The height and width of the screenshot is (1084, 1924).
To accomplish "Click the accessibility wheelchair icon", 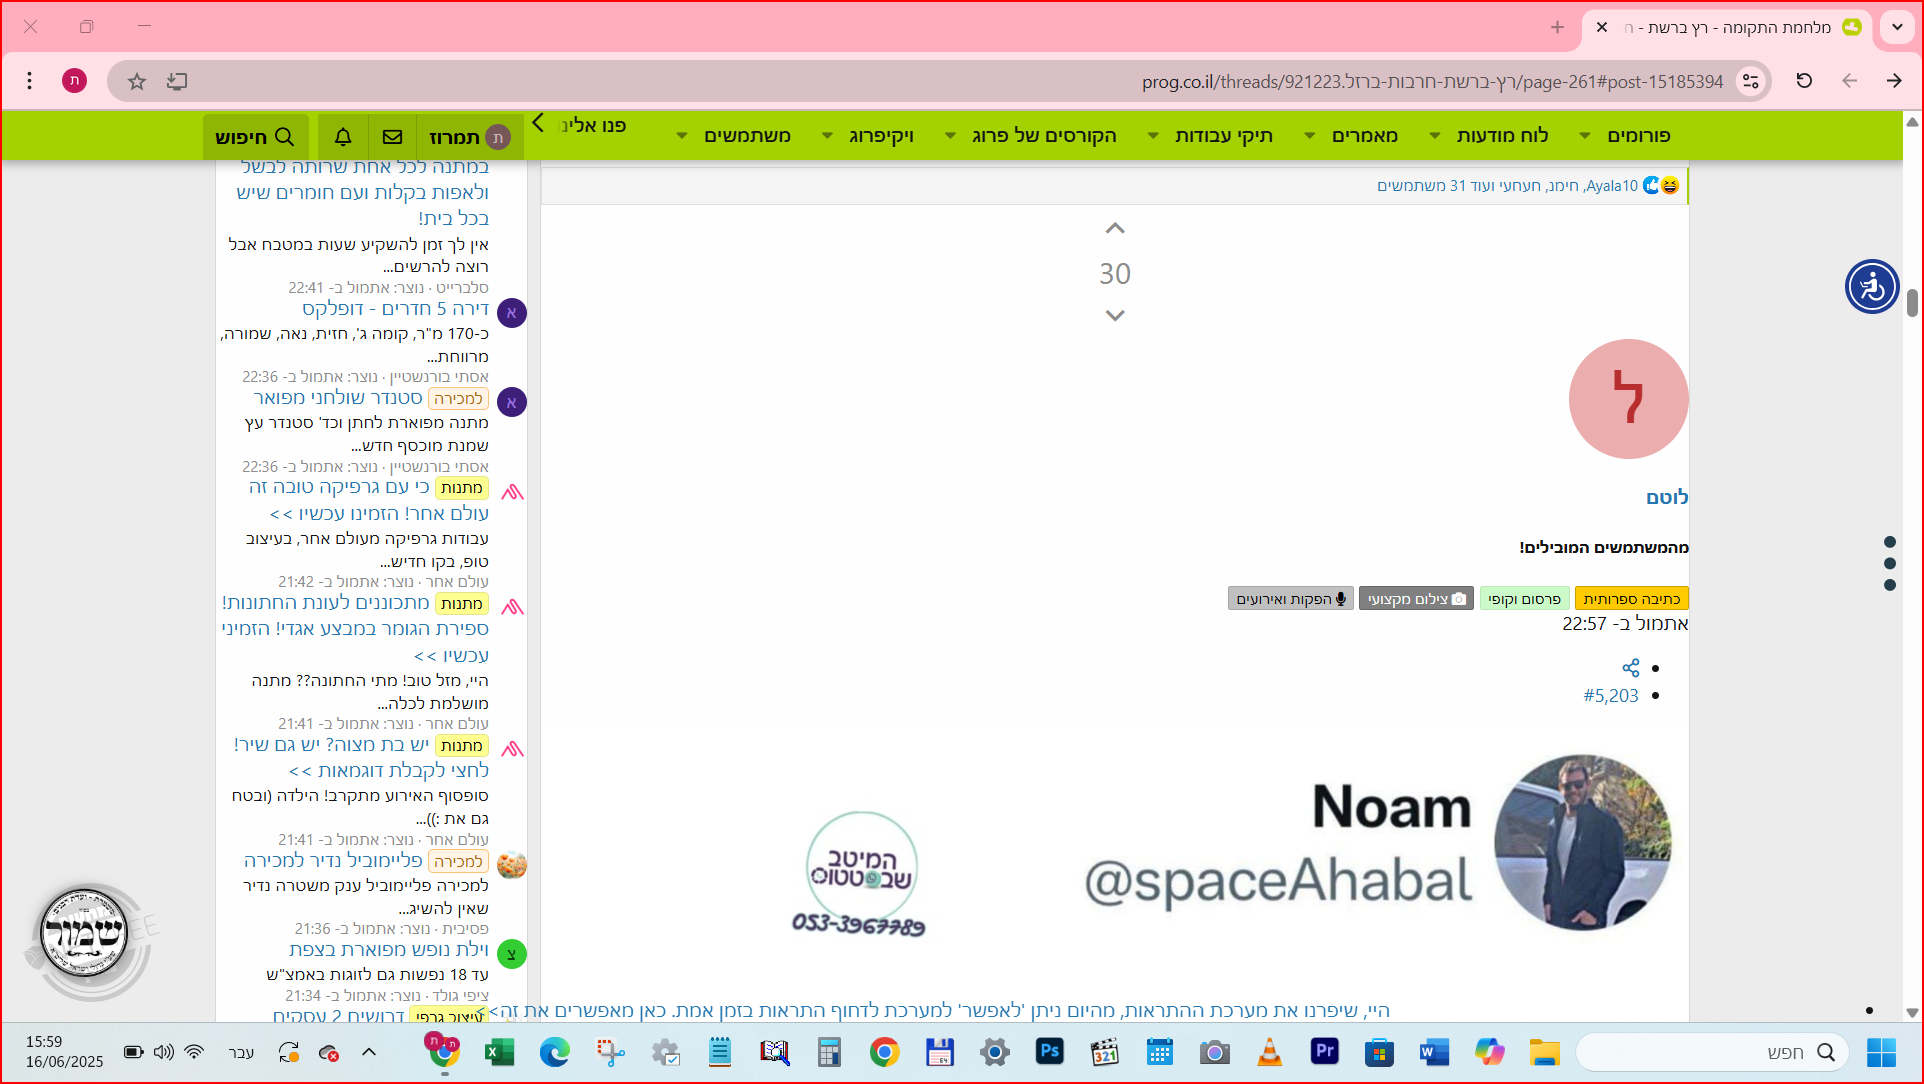I will coord(1871,287).
